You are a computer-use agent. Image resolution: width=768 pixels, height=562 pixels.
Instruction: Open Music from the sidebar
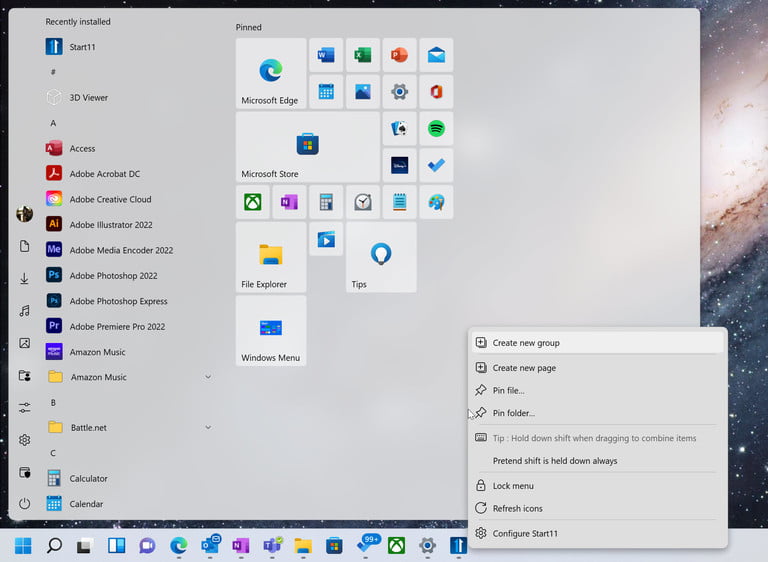24,311
